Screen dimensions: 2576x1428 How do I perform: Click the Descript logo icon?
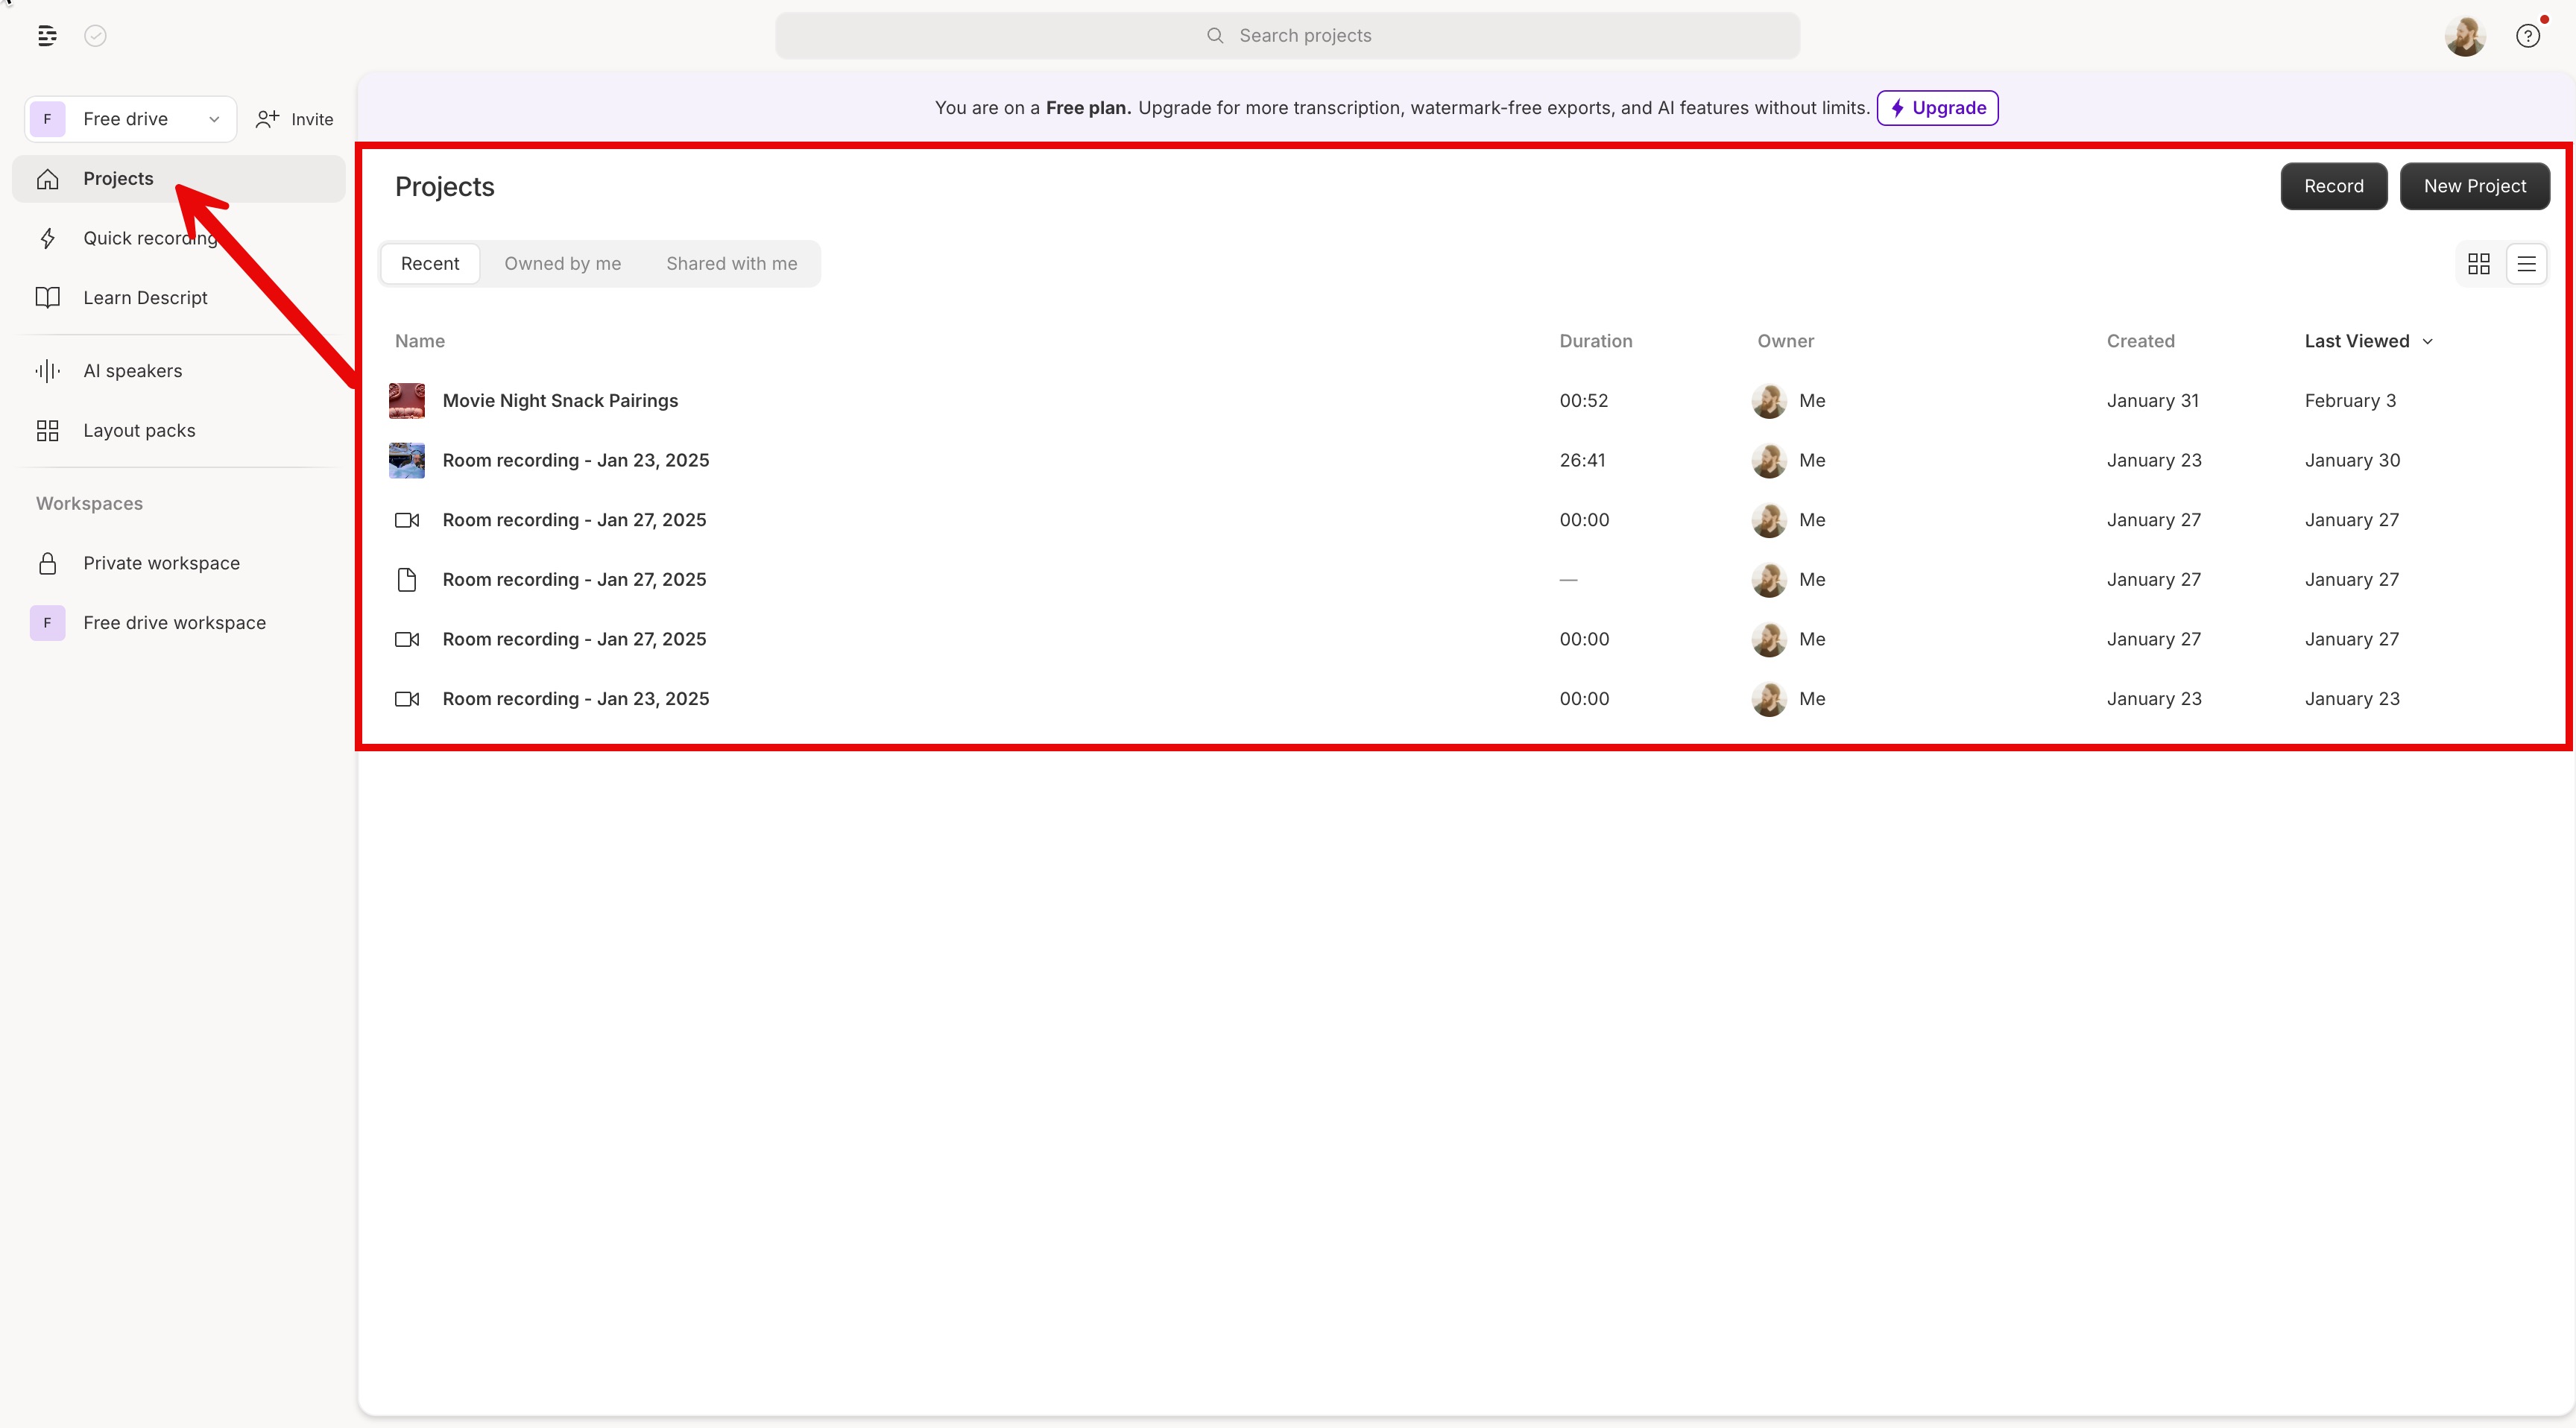point(46,36)
